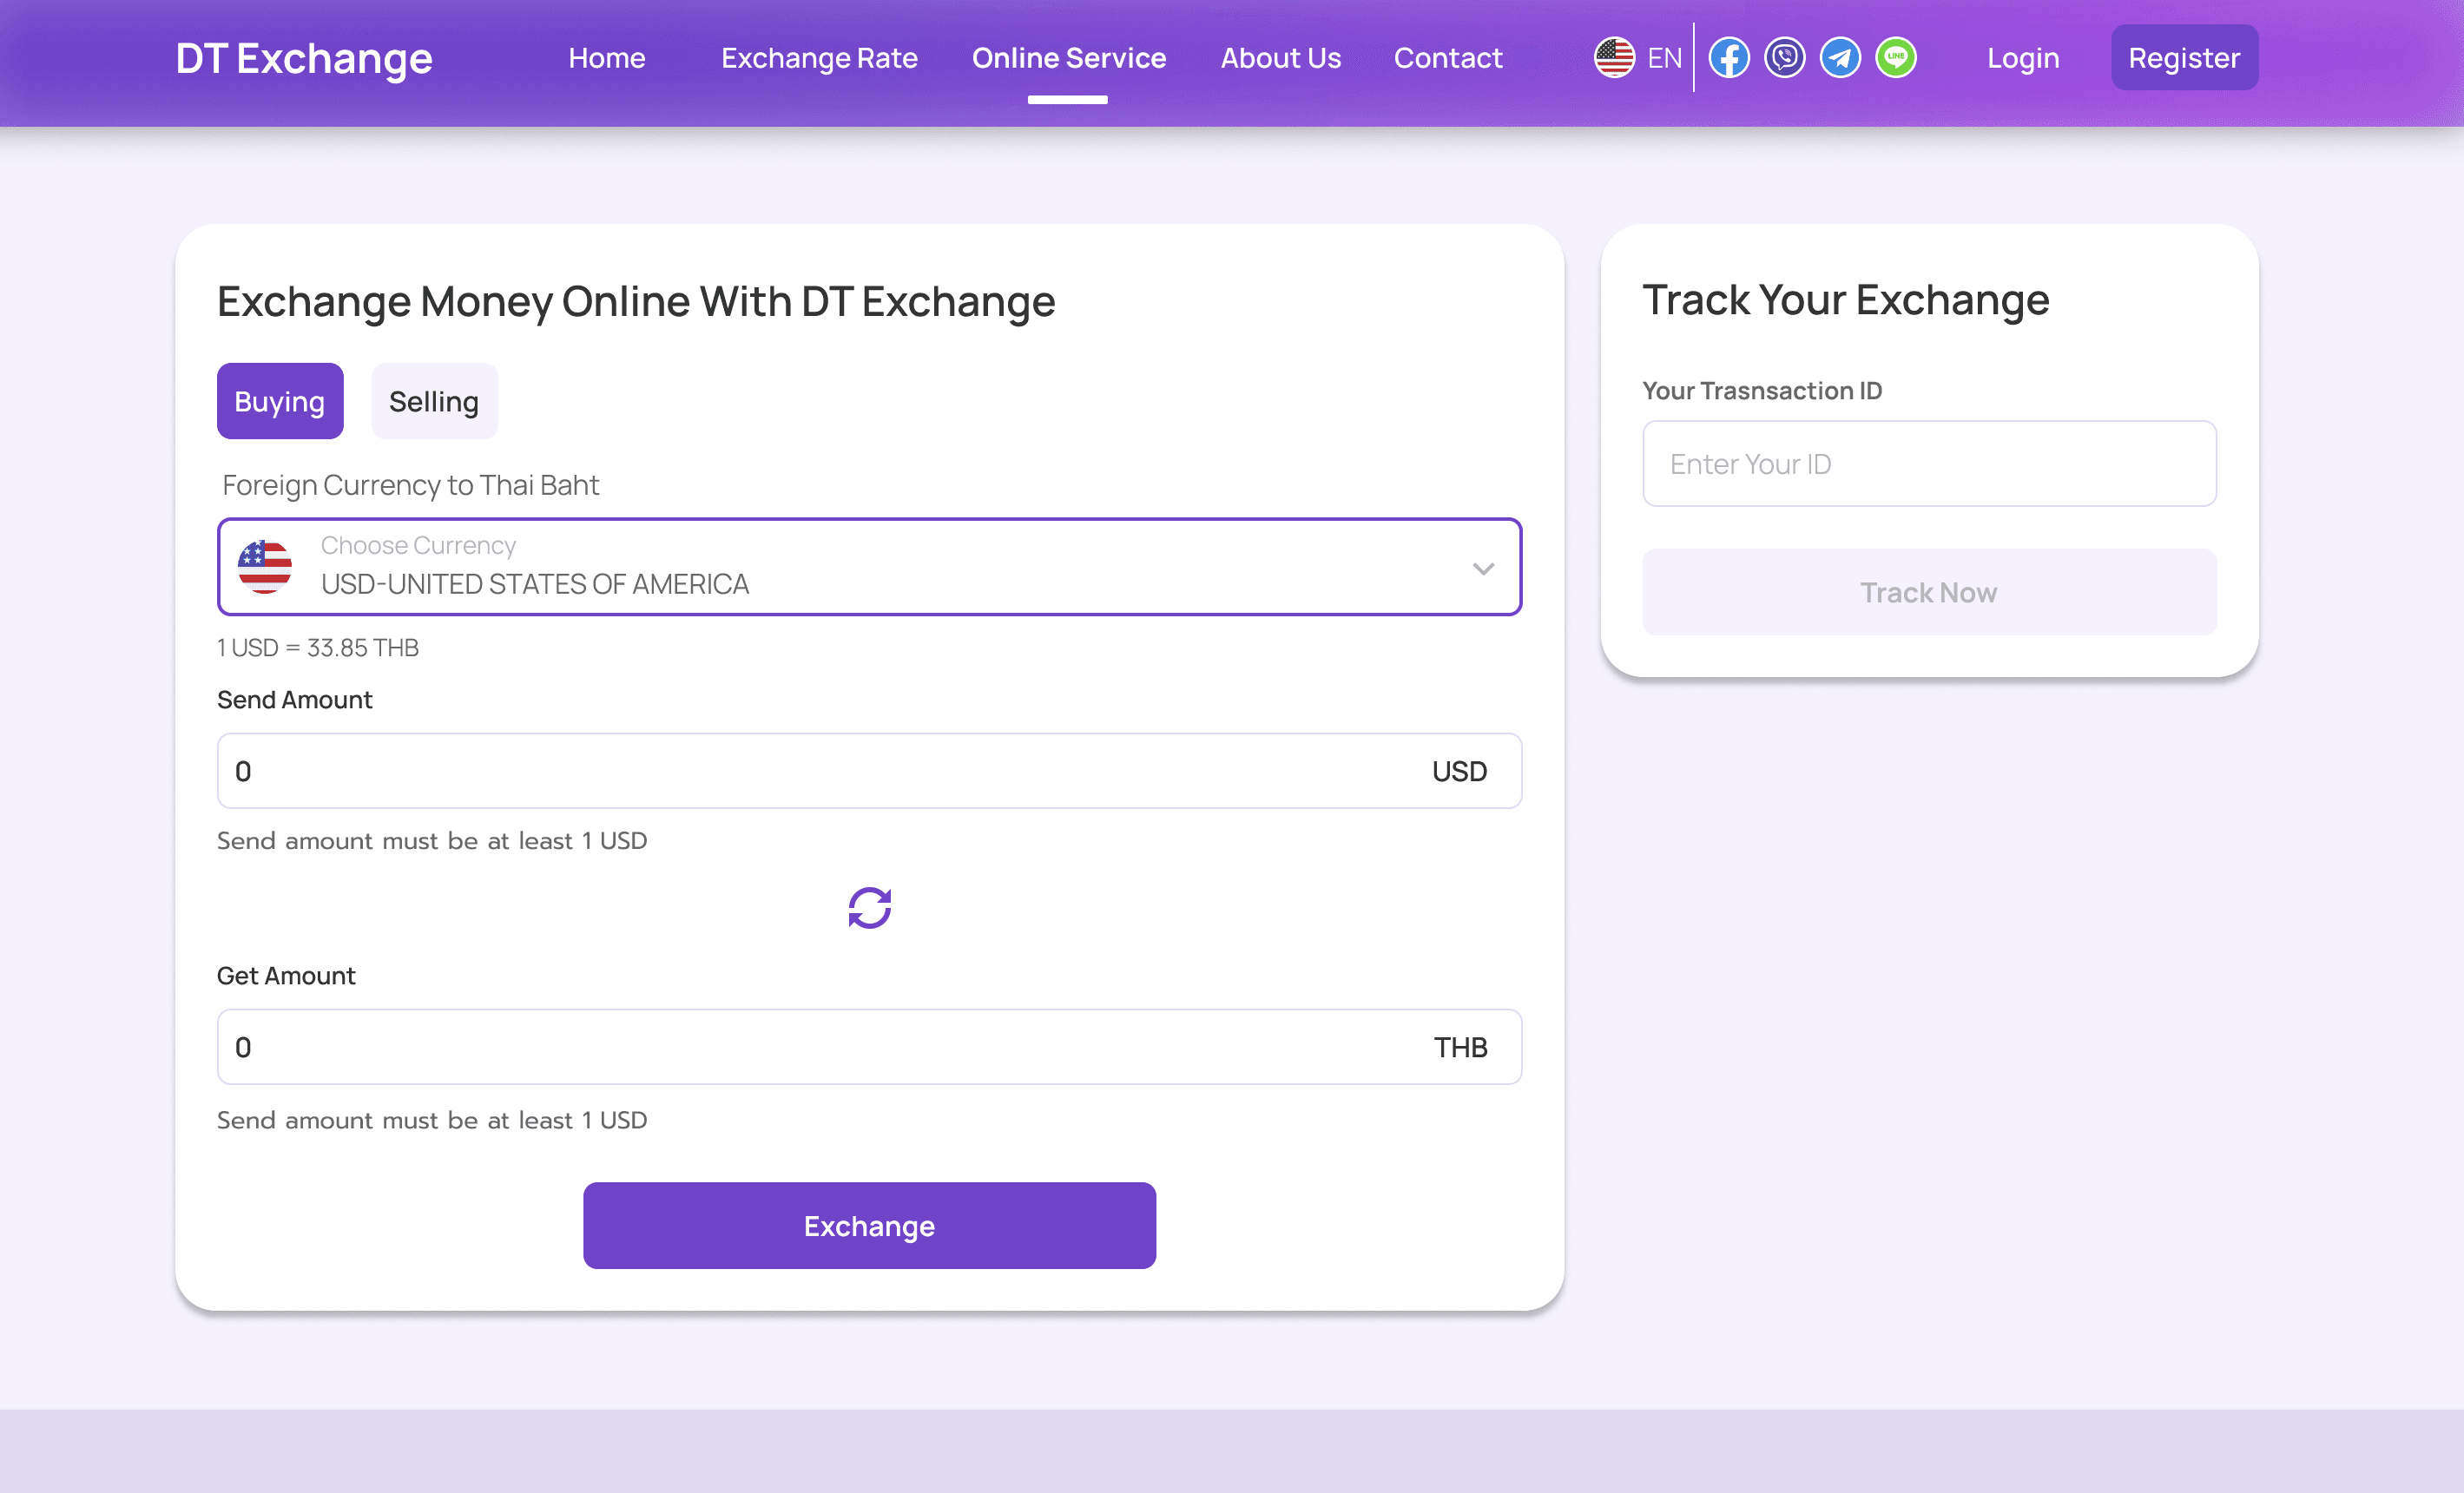Click the USD flag in currency selector
Screen dimensions: 2464x1493
click(265, 567)
